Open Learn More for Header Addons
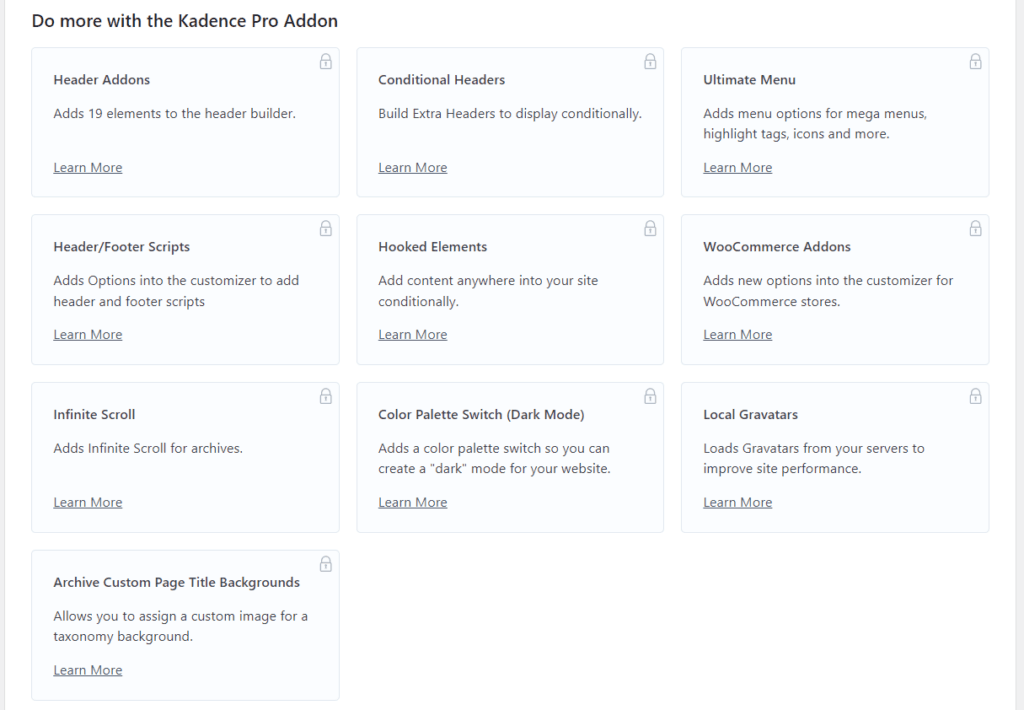This screenshot has height=710, width=1024. tap(87, 167)
